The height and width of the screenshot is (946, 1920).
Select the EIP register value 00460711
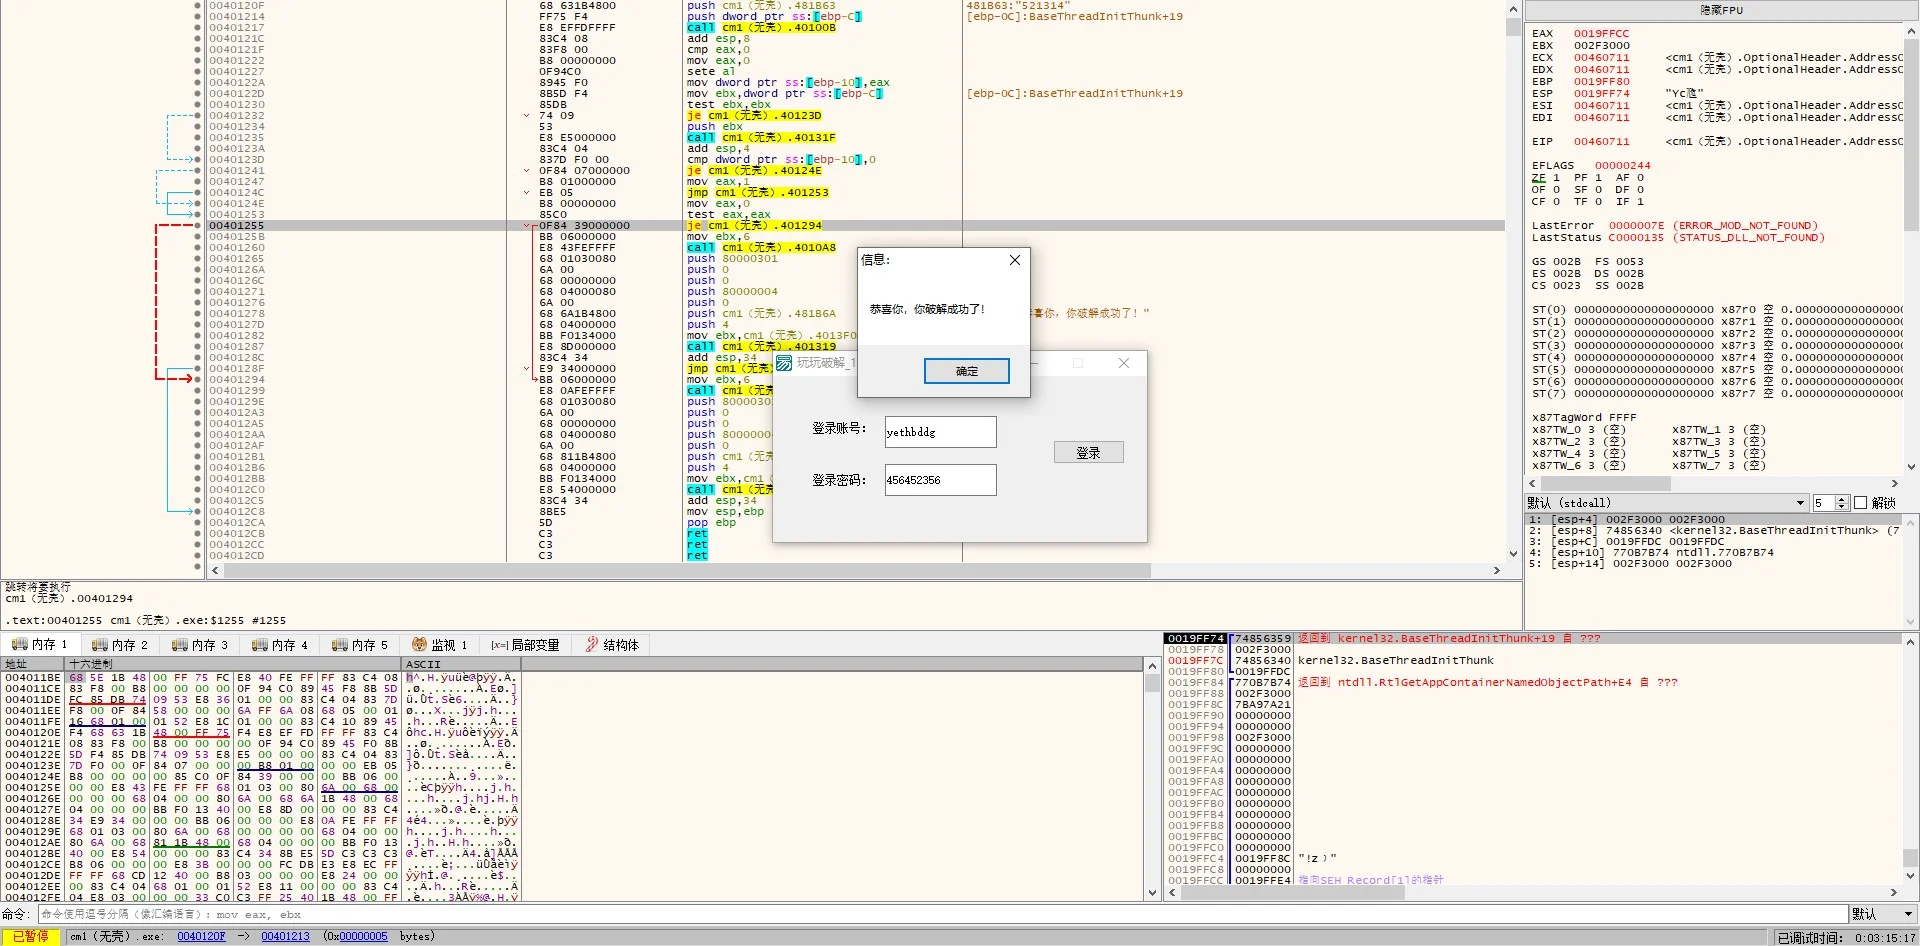coord(1601,142)
